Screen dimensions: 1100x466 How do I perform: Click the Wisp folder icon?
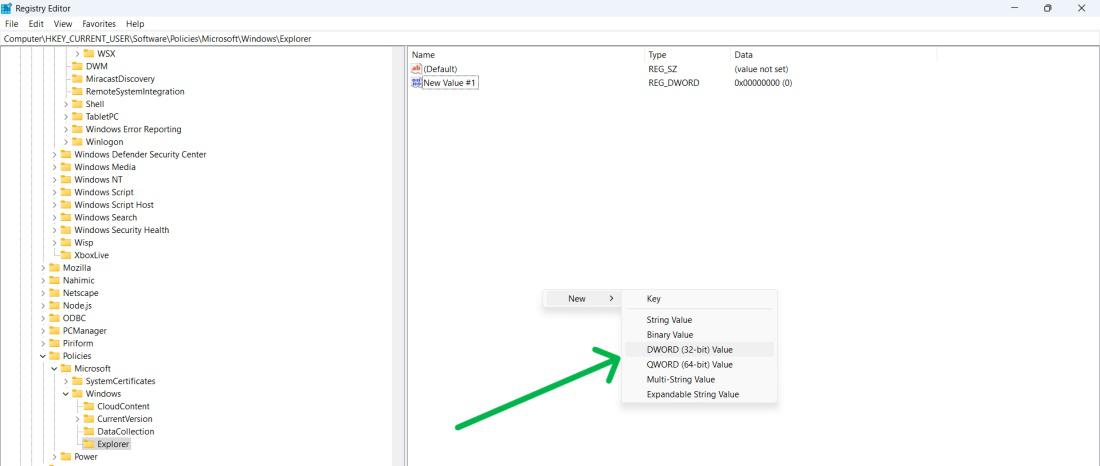click(x=66, y=243)
